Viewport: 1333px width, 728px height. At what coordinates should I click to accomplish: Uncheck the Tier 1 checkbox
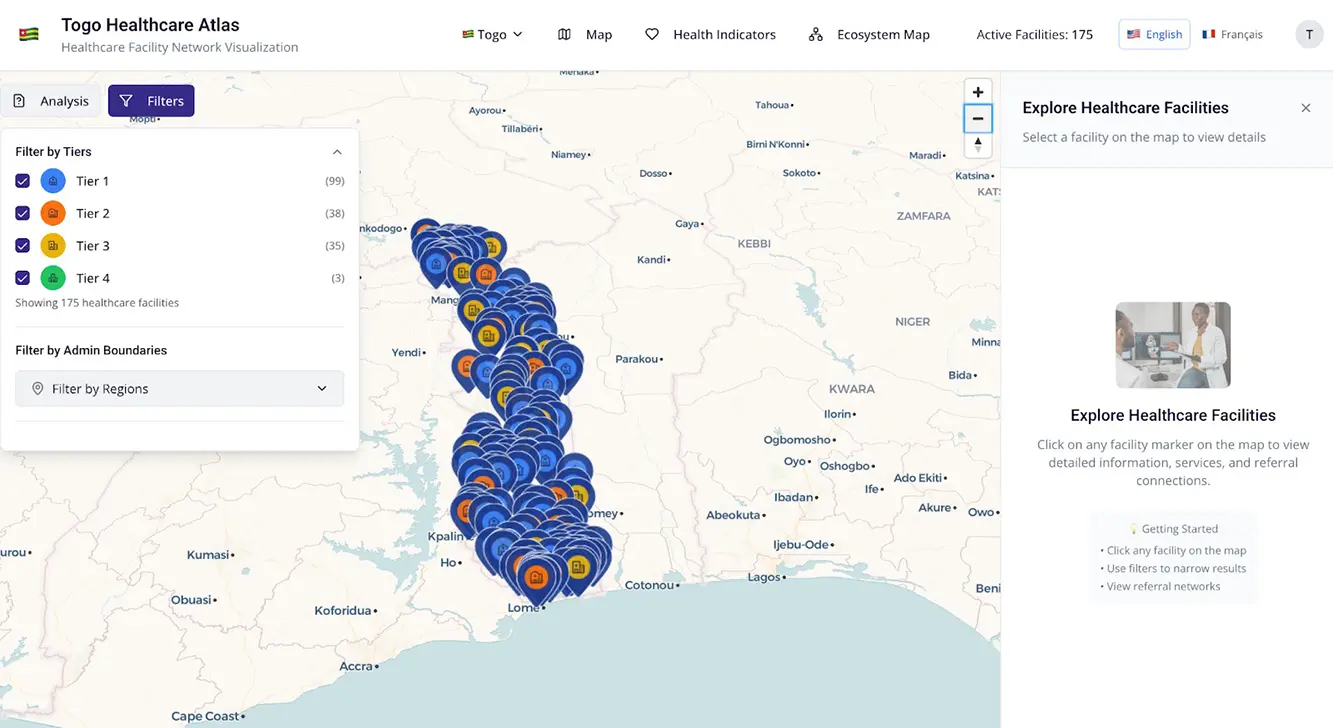pos(23,181)
